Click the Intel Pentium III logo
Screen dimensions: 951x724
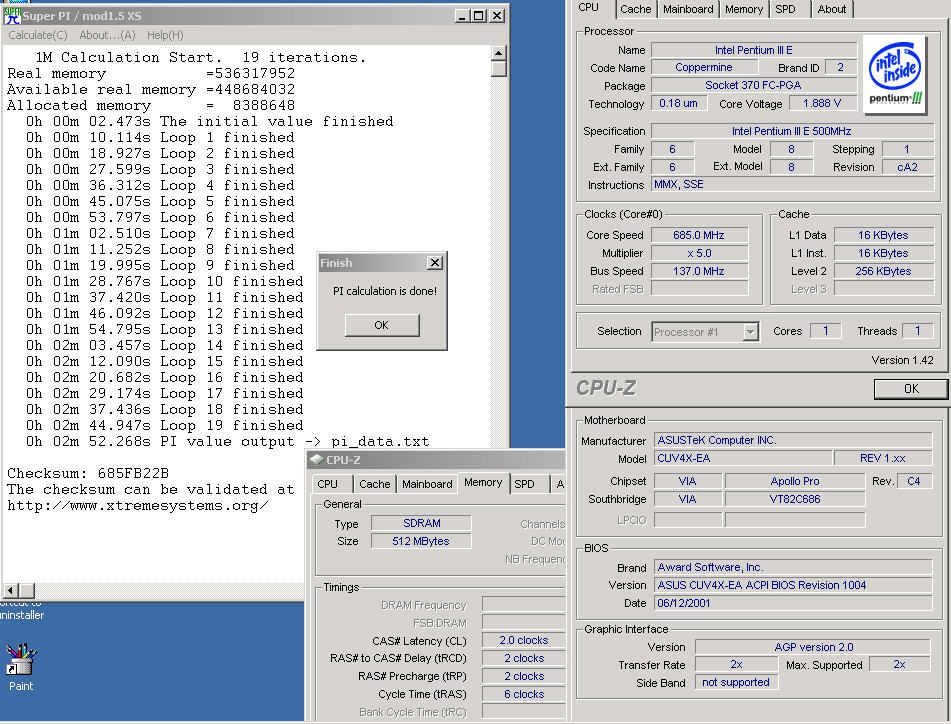tap(895, 75)
